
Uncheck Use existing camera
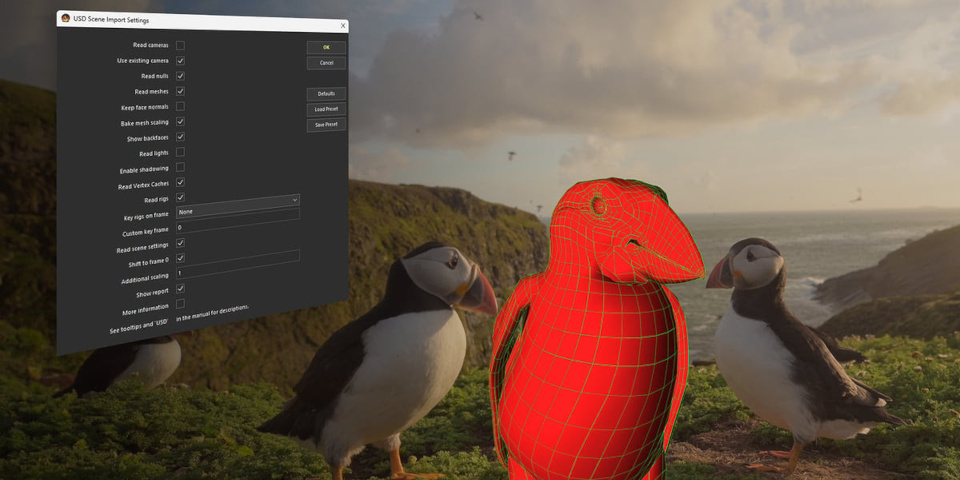click(x=180, y=60)
